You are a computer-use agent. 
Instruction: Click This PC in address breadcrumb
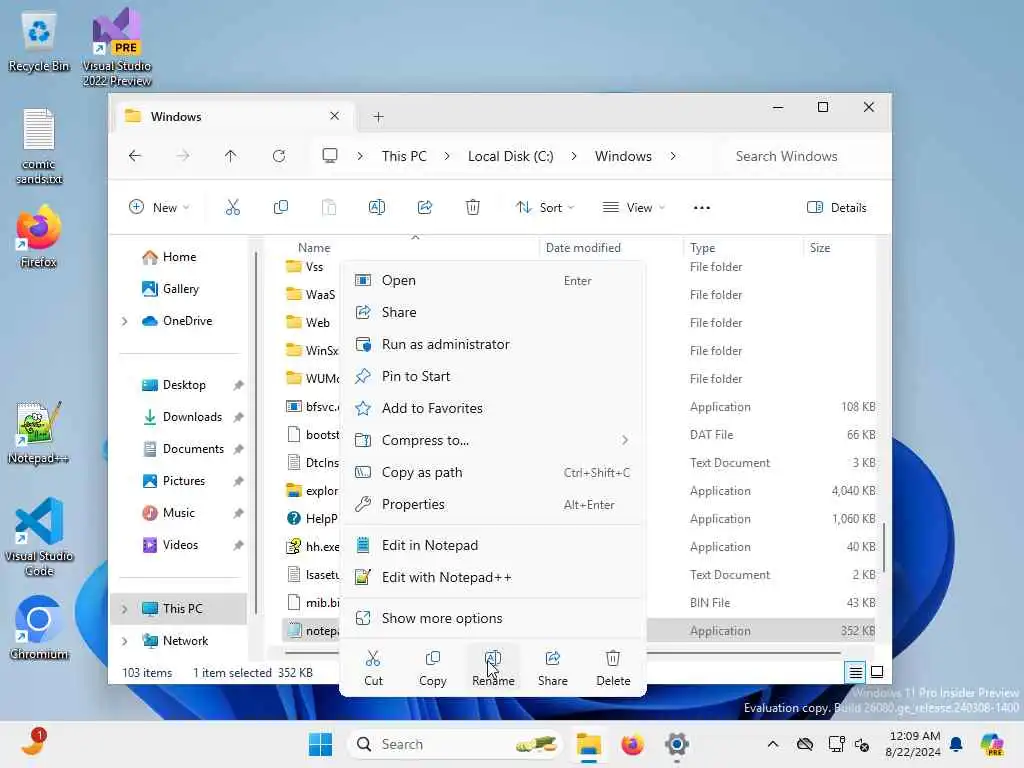tap(404, 156)
